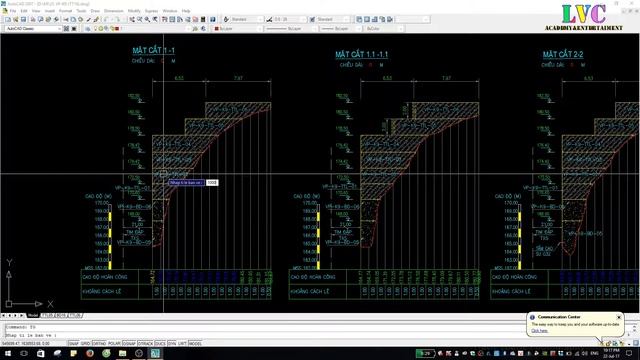
Task: Click the red ByLayer color swatch
Action: coord(217,29)
